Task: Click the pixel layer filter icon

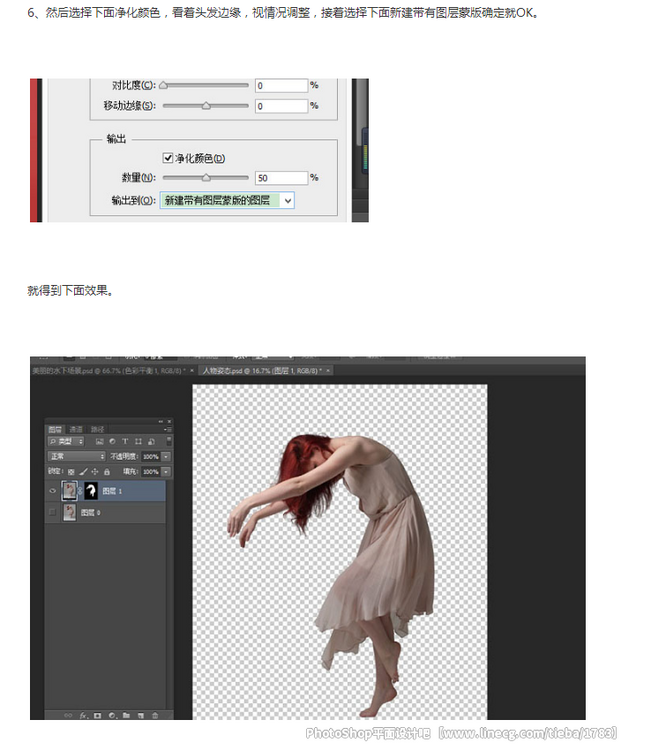Action: (100, 441)
